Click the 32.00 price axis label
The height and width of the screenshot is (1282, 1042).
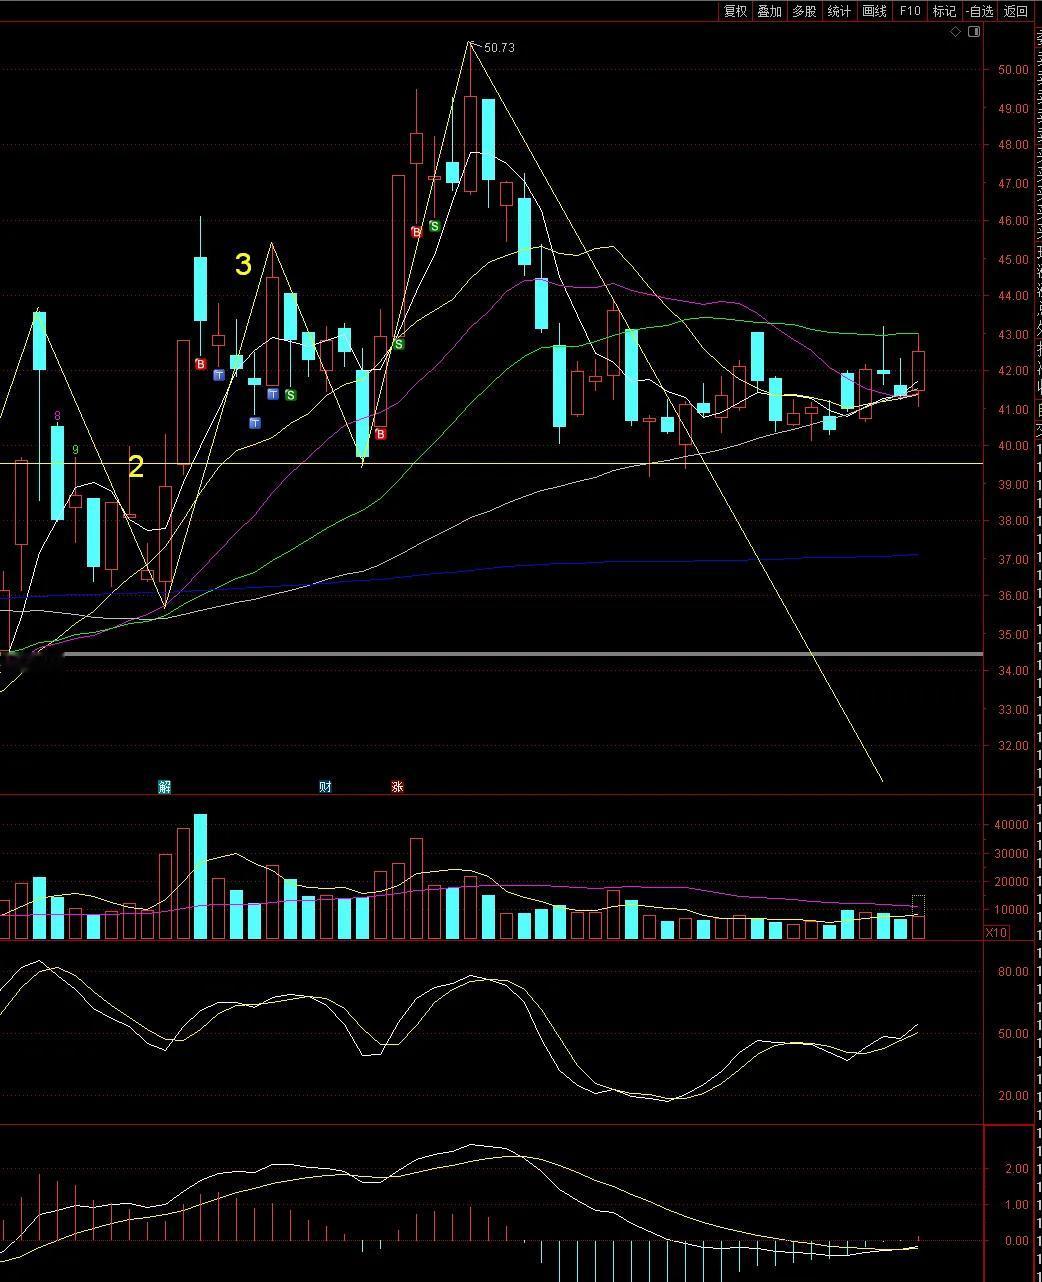point(1012,746)
